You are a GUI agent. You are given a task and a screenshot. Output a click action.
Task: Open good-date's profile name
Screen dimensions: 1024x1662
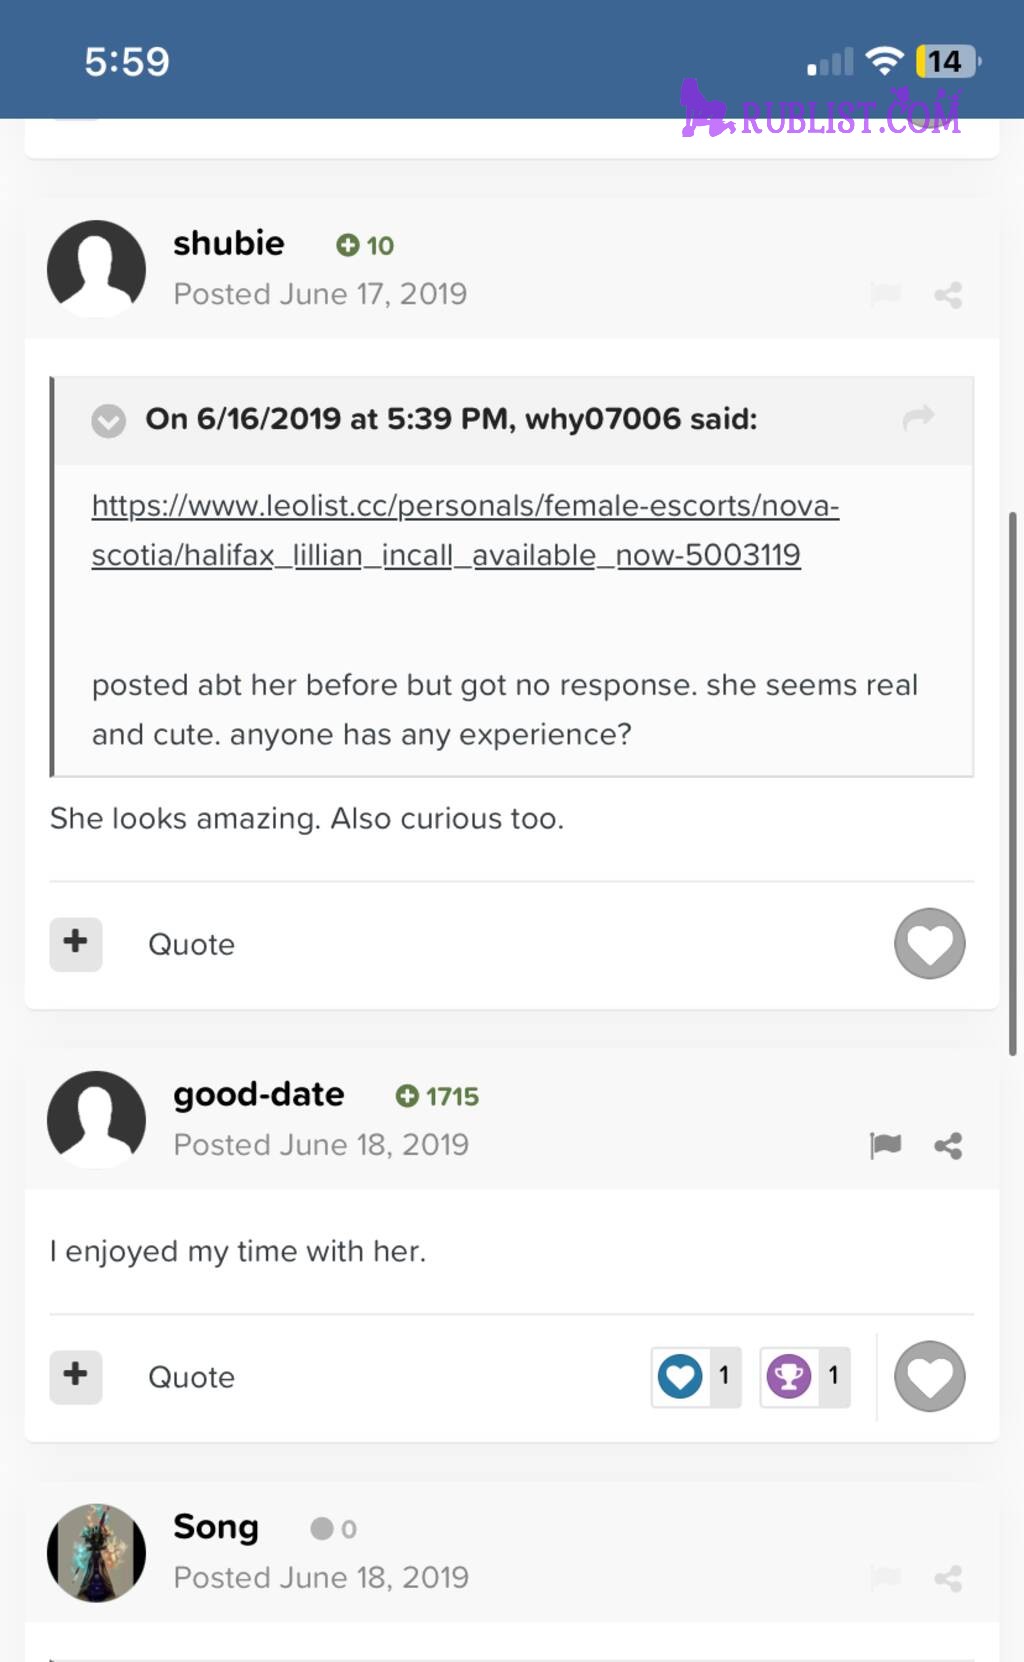(x=259, y=1095)
